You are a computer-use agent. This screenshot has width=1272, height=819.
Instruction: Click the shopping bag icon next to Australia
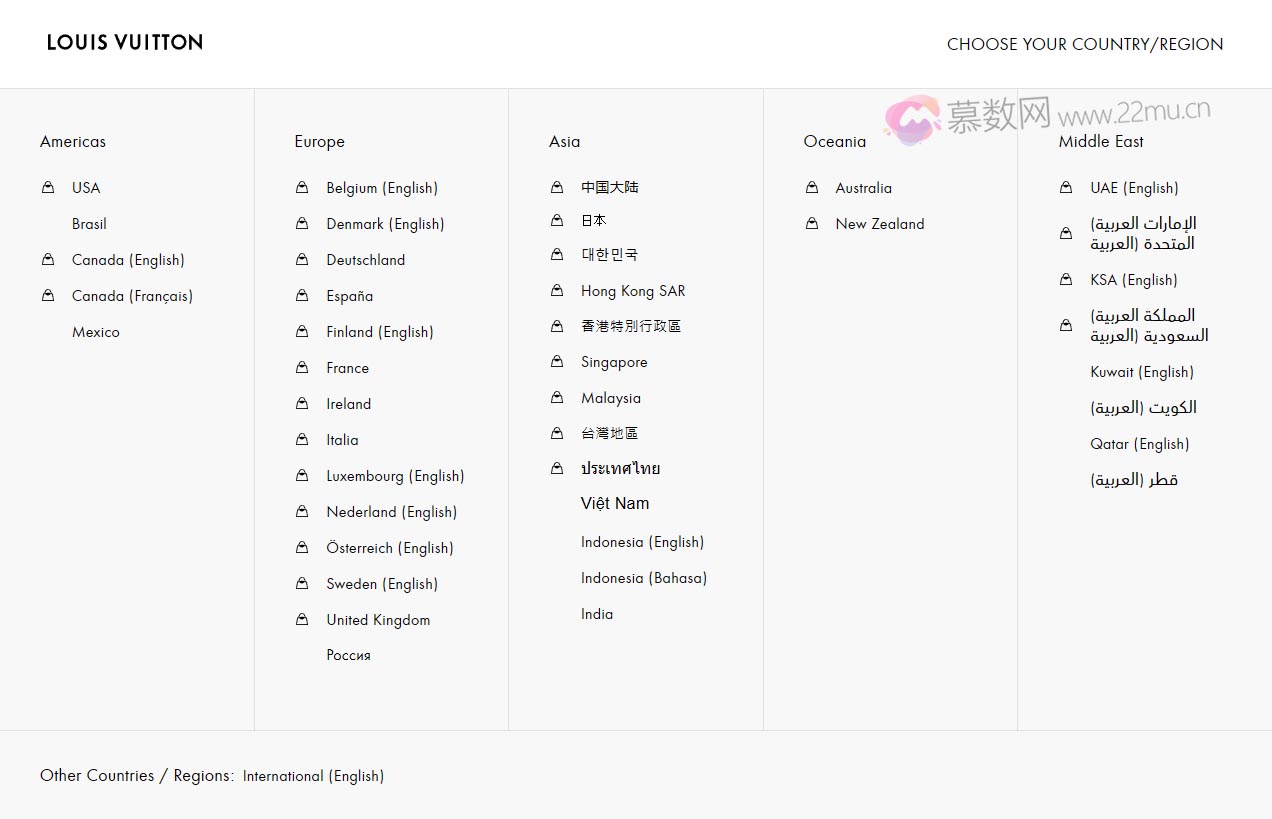click(x=812, y=188)
